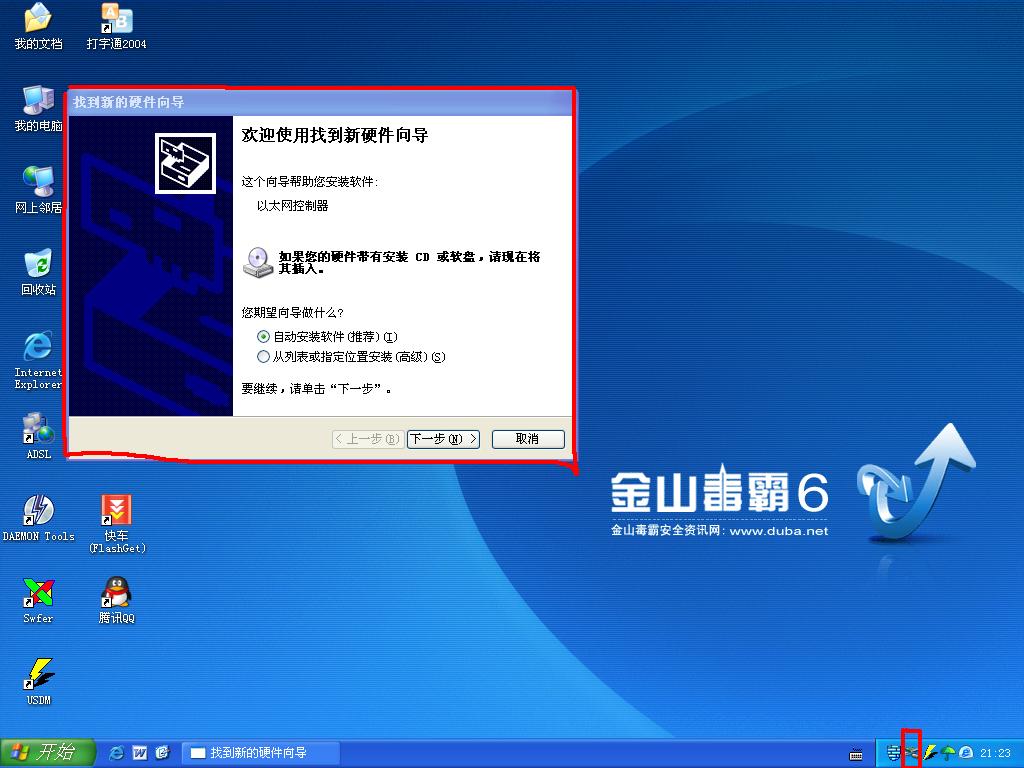
Task: Click 这个向导帮助您安装软件 text
Action: coord(310,182)
